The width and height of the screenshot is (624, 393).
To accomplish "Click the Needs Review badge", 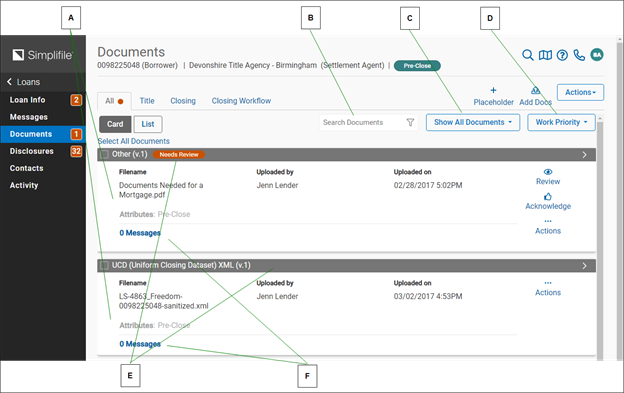I will [179, 155].
